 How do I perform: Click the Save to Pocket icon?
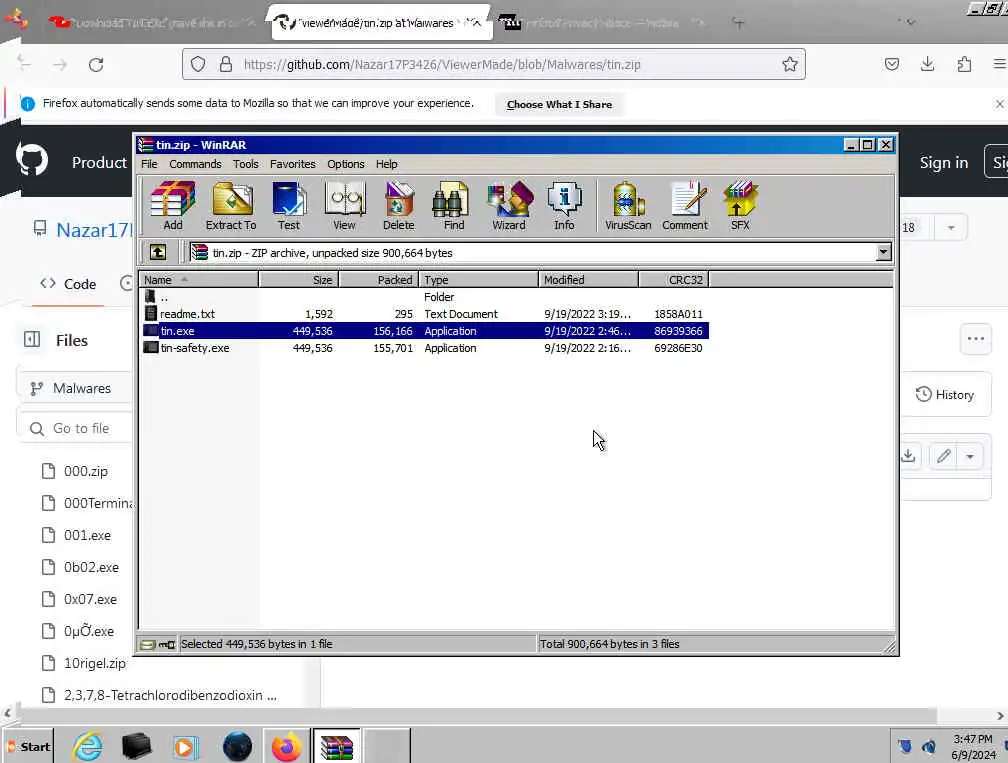click(x=892, y=64)
